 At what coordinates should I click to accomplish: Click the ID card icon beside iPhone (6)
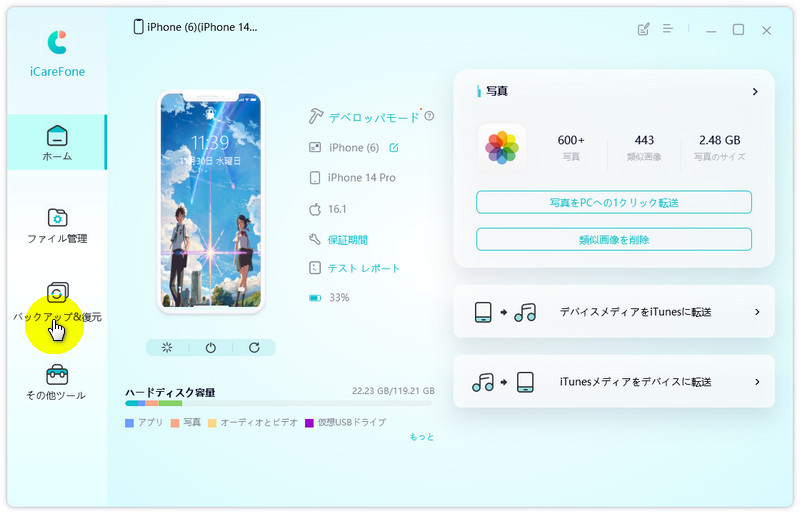(315, 148)
